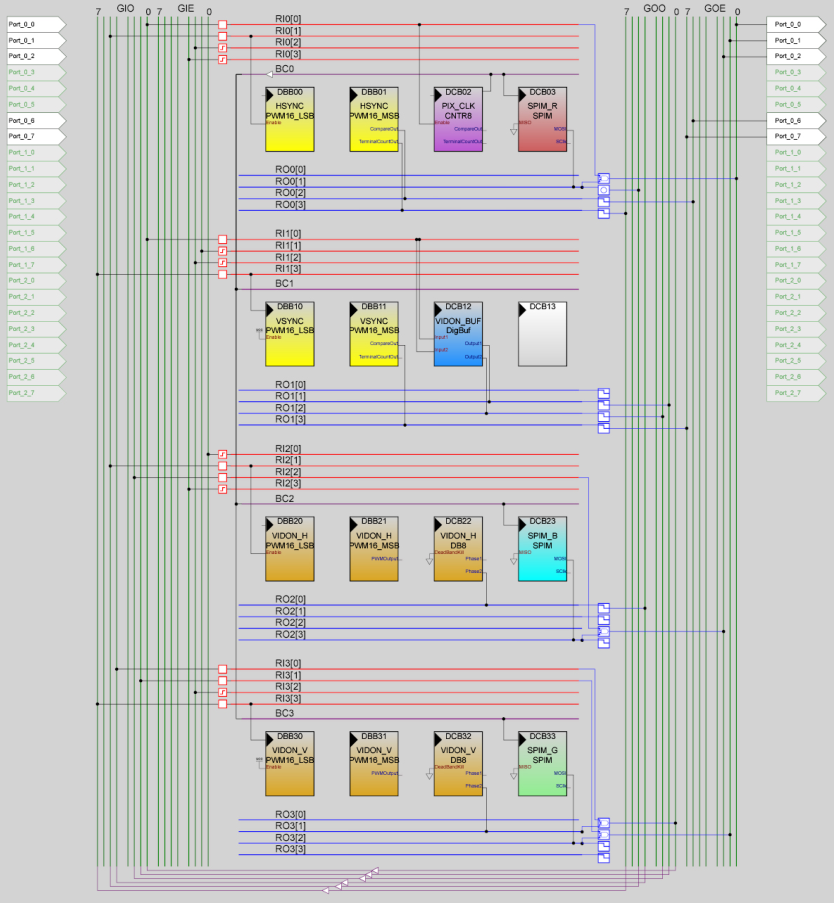This screenshot has width=835, height=903.
Task: Open the DCB22 VIDON_H DB8 block
Action: [x=458, y=549]
